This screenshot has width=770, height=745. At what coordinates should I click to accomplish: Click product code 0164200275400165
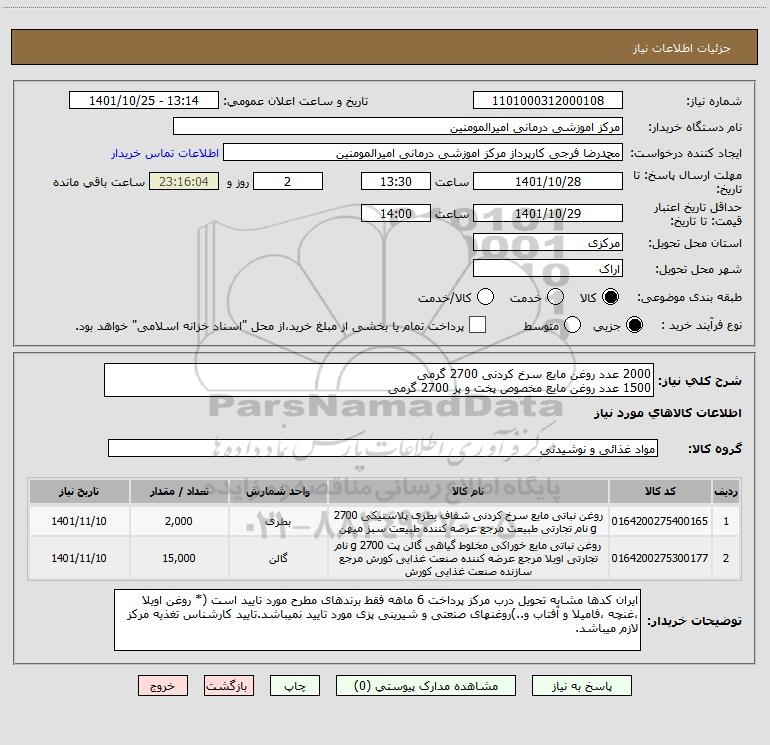point(660,521)
